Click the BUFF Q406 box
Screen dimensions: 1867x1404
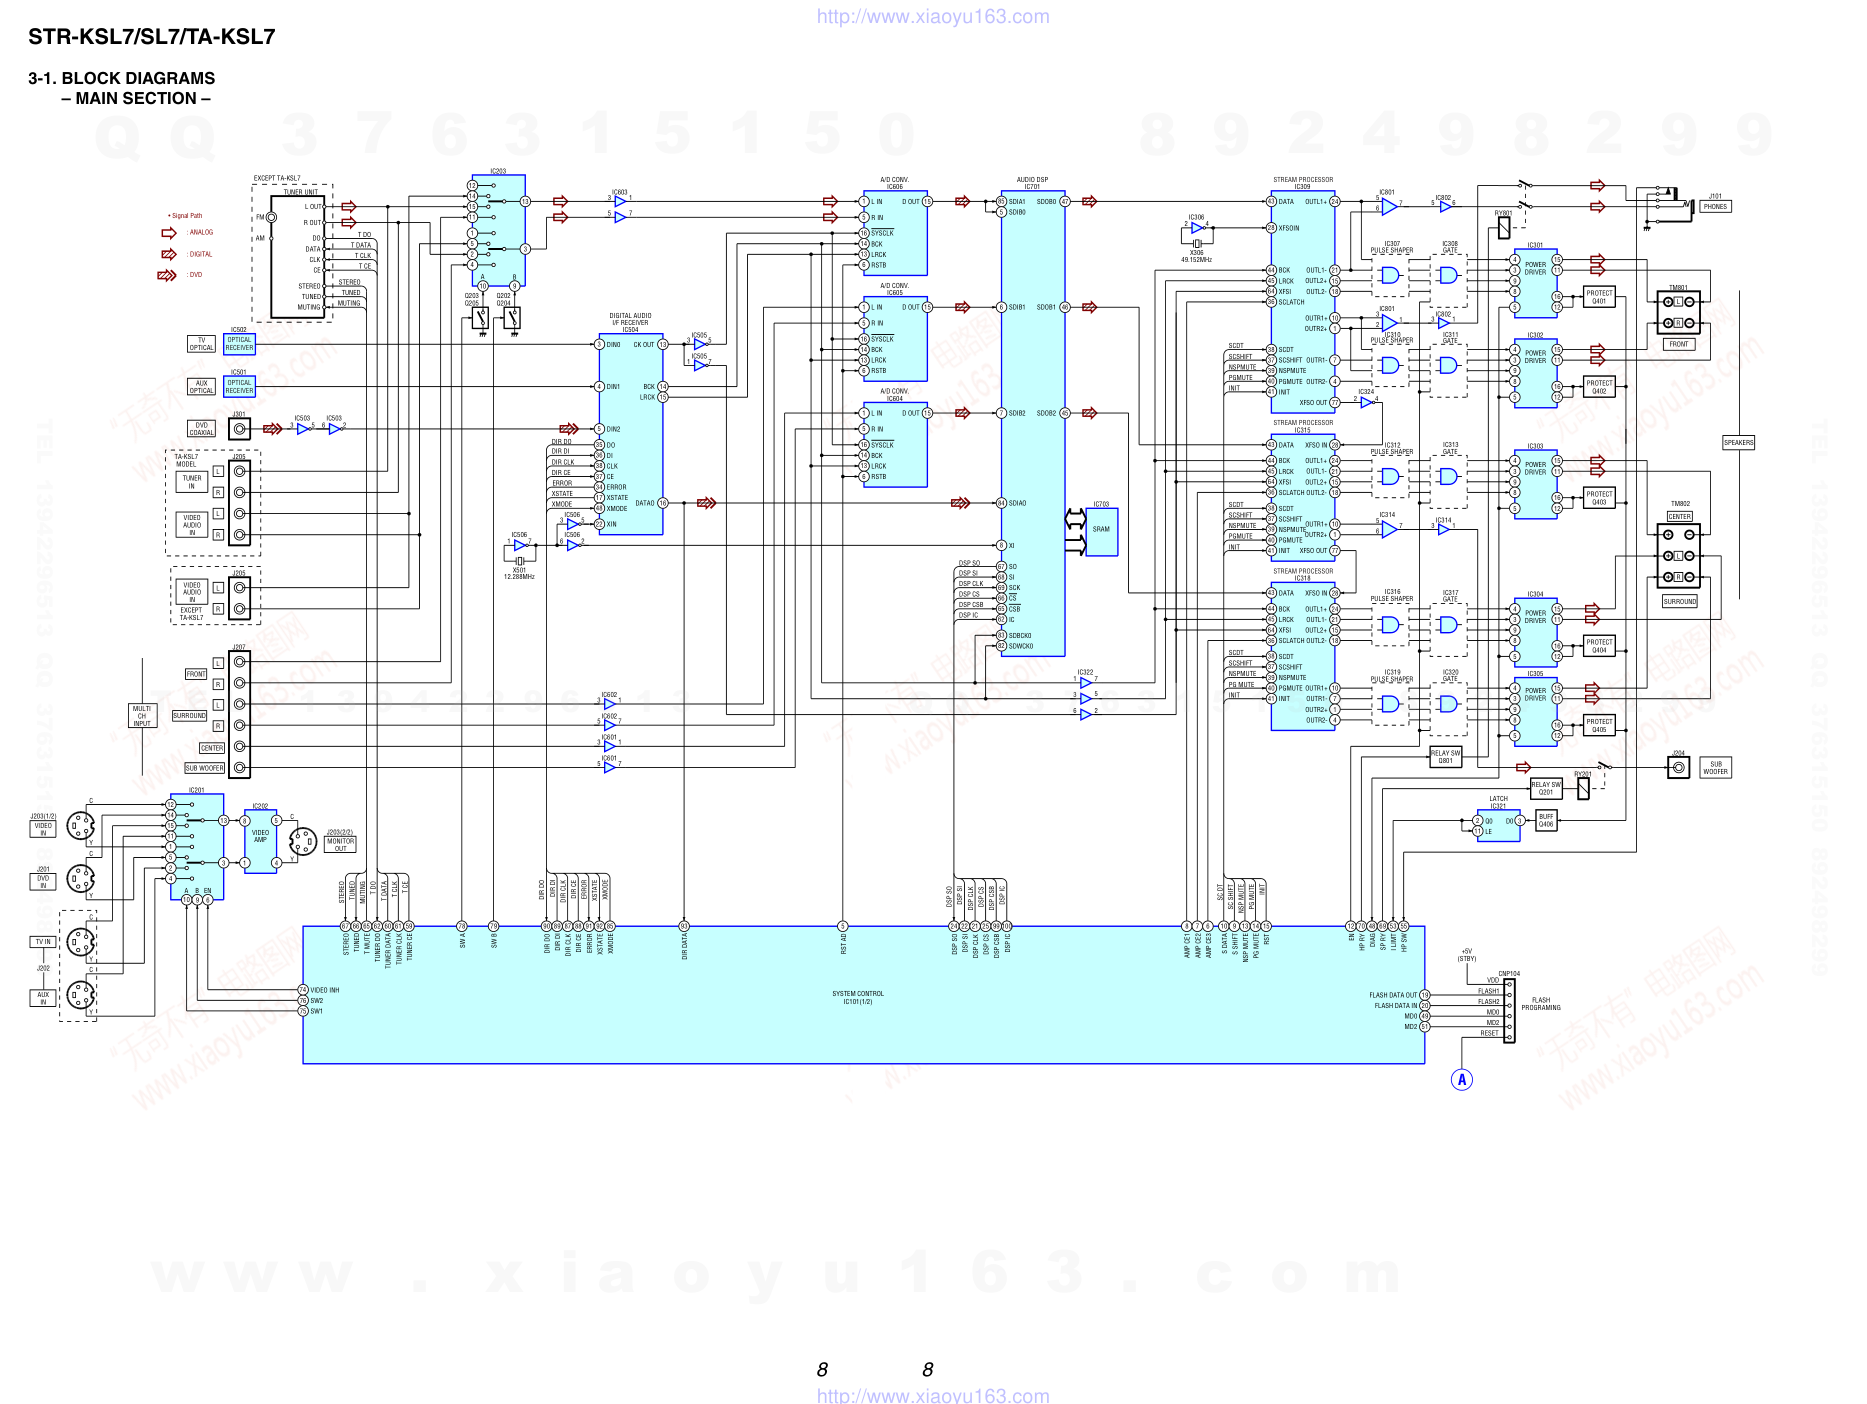[x=1546, y=821]
